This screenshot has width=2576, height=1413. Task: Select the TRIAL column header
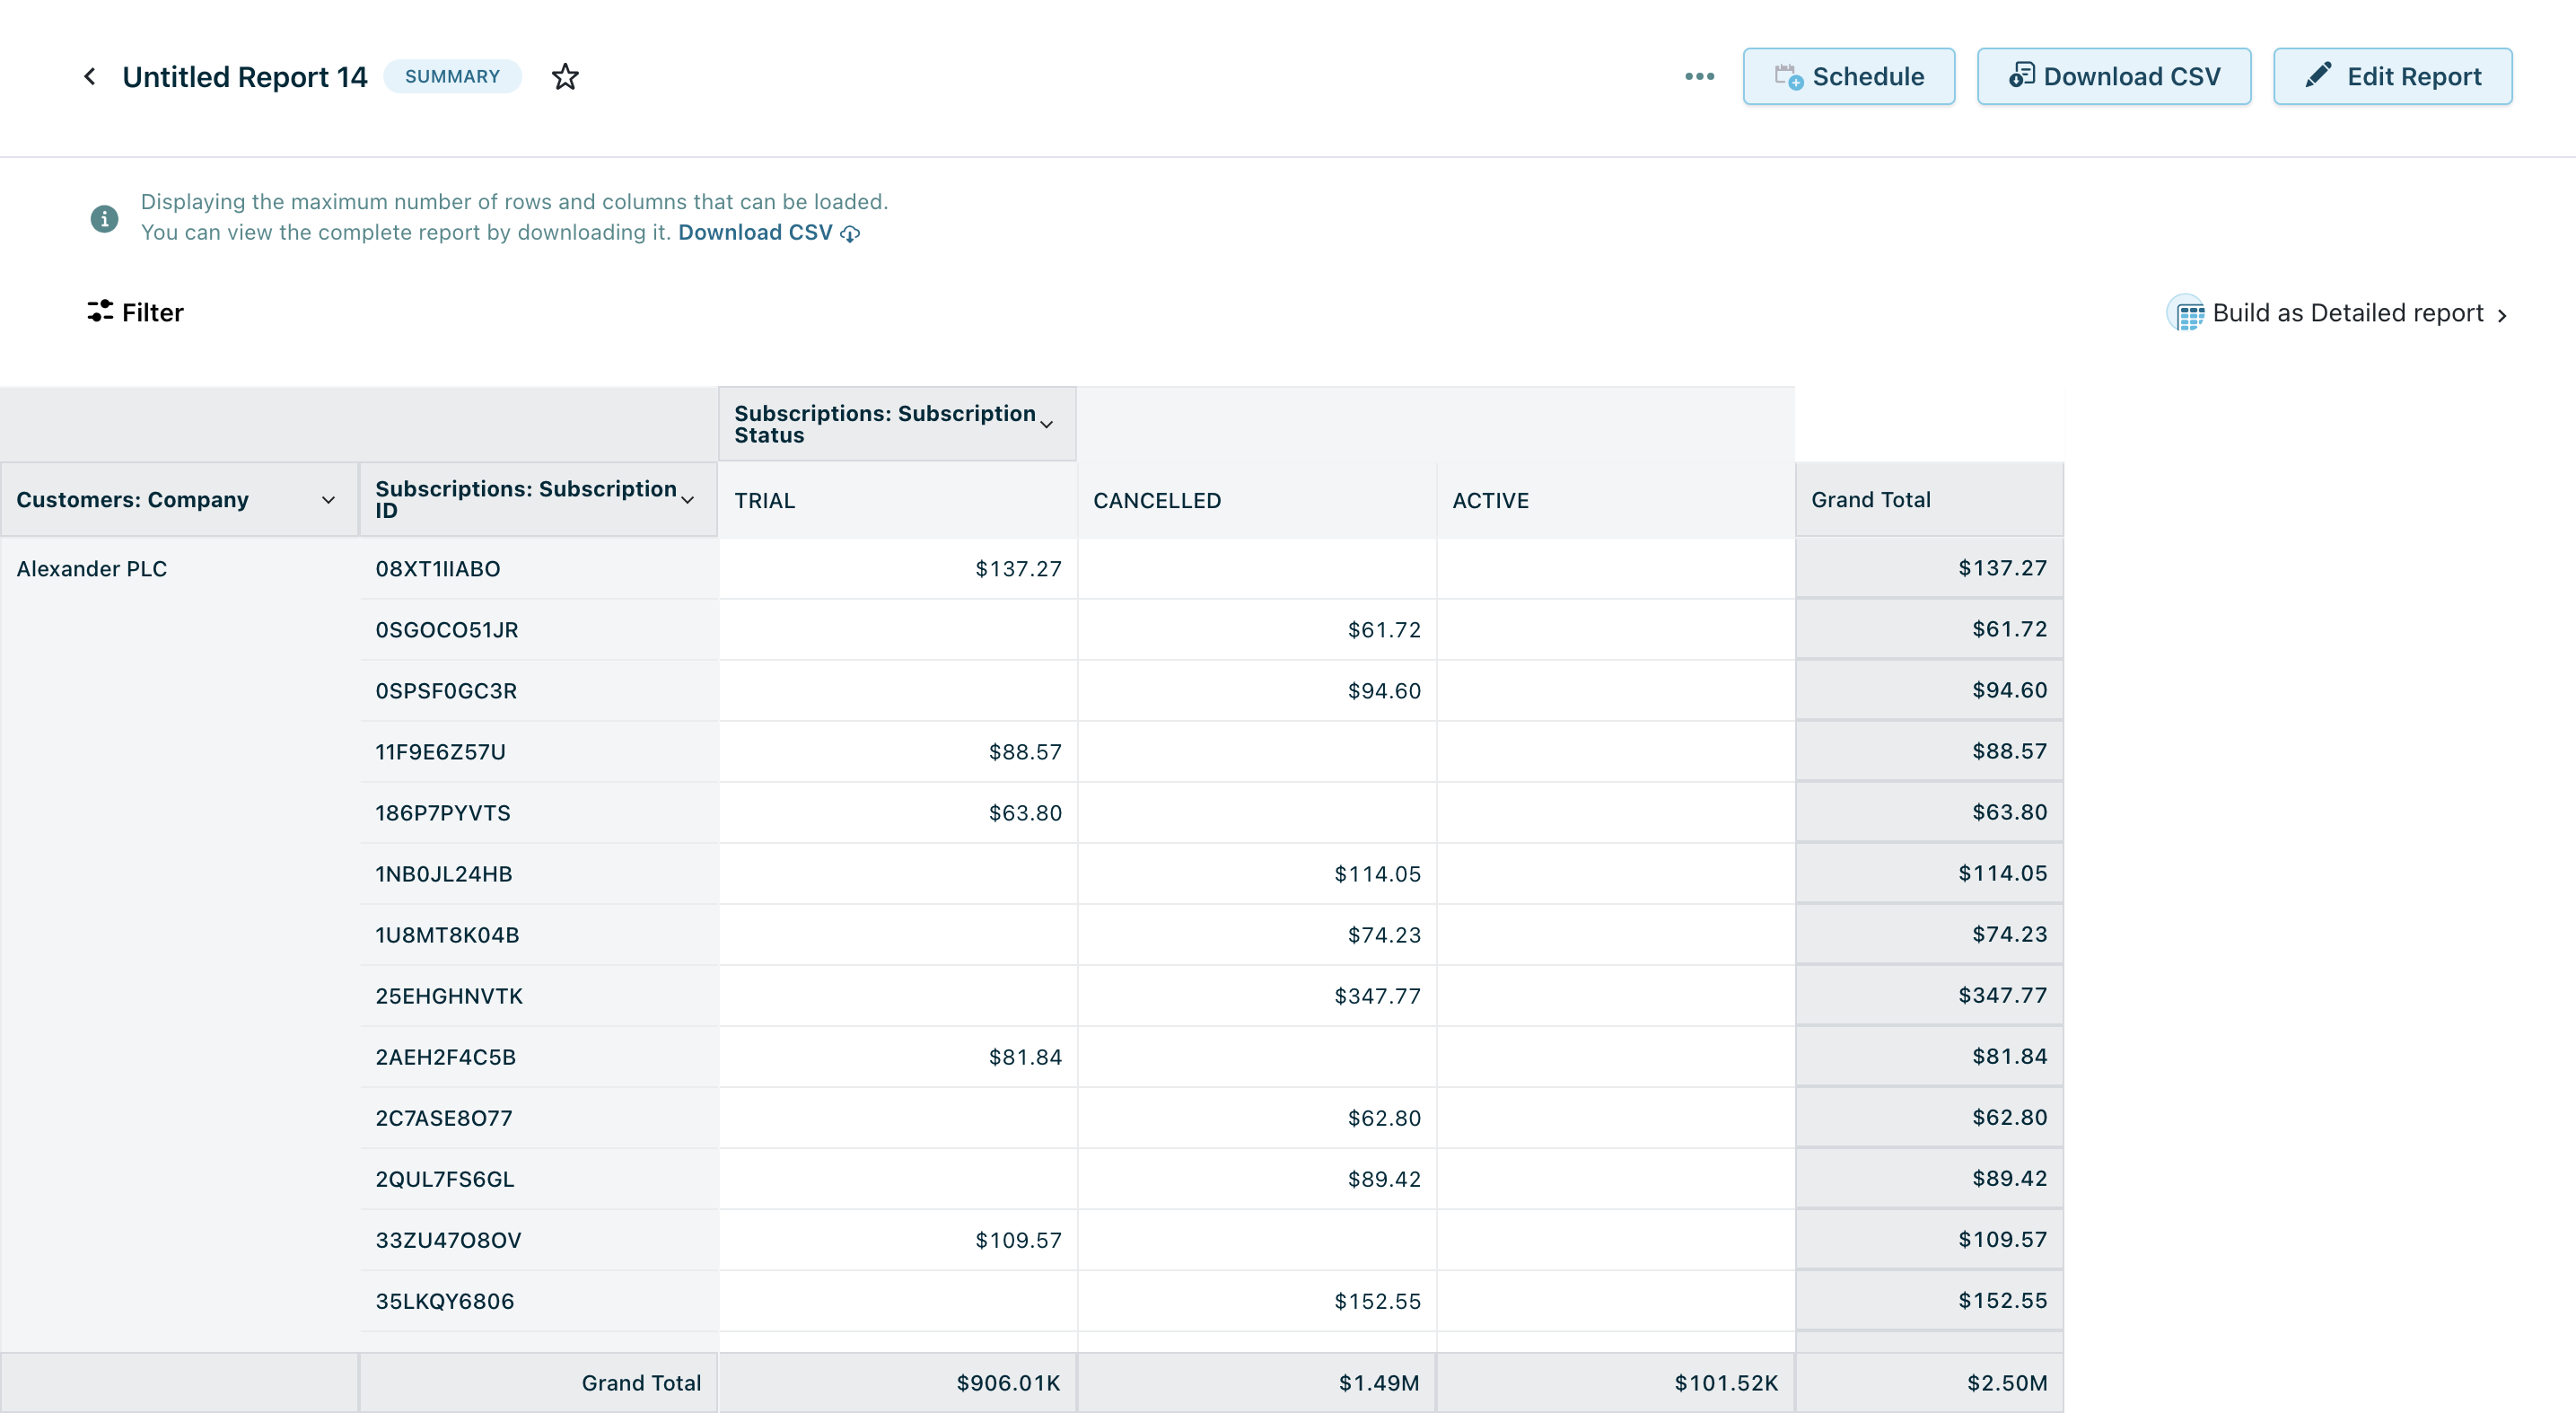click(x=764, y=501)
